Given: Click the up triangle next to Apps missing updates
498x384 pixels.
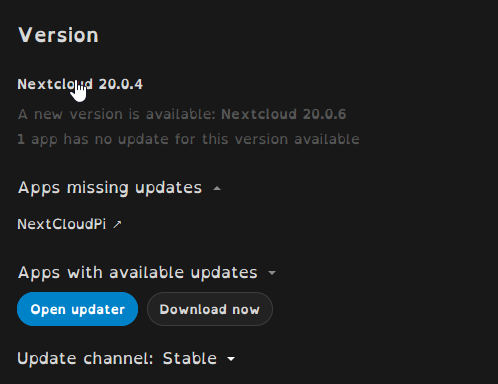Looking at the screenshot, I should pos(217,189).
